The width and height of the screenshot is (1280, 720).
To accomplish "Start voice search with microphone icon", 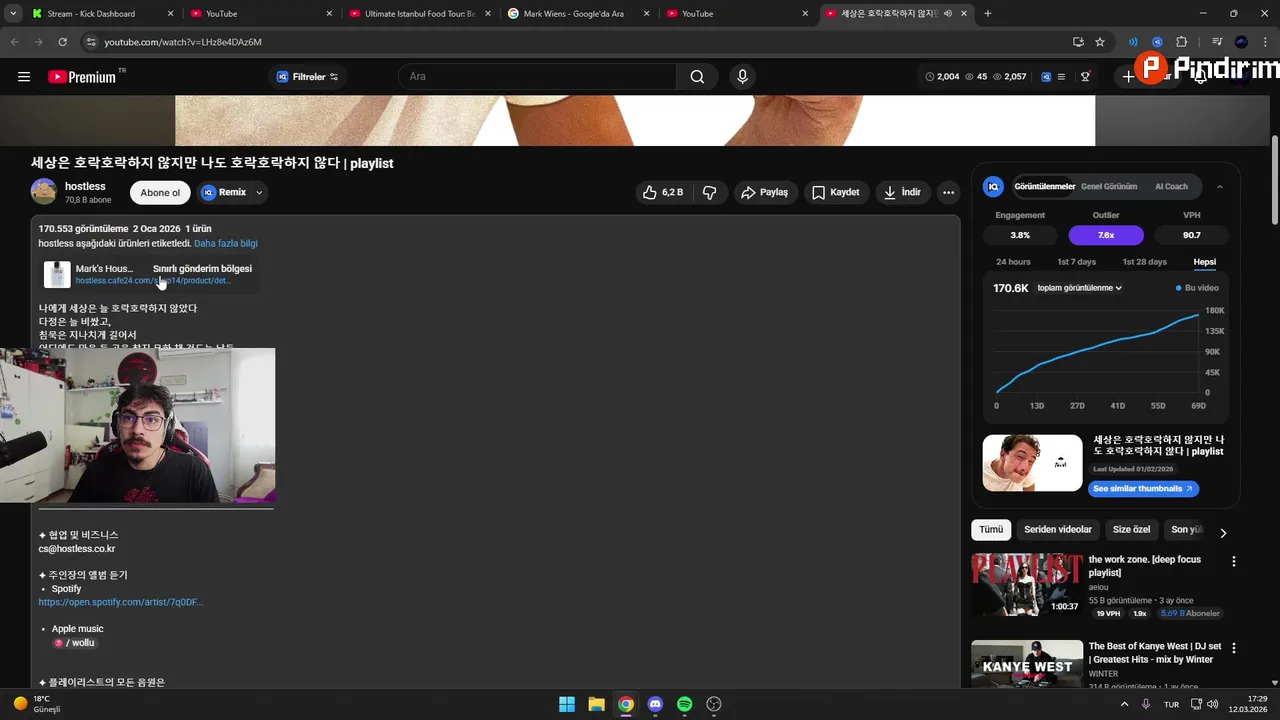I will [x=742, y=77].
